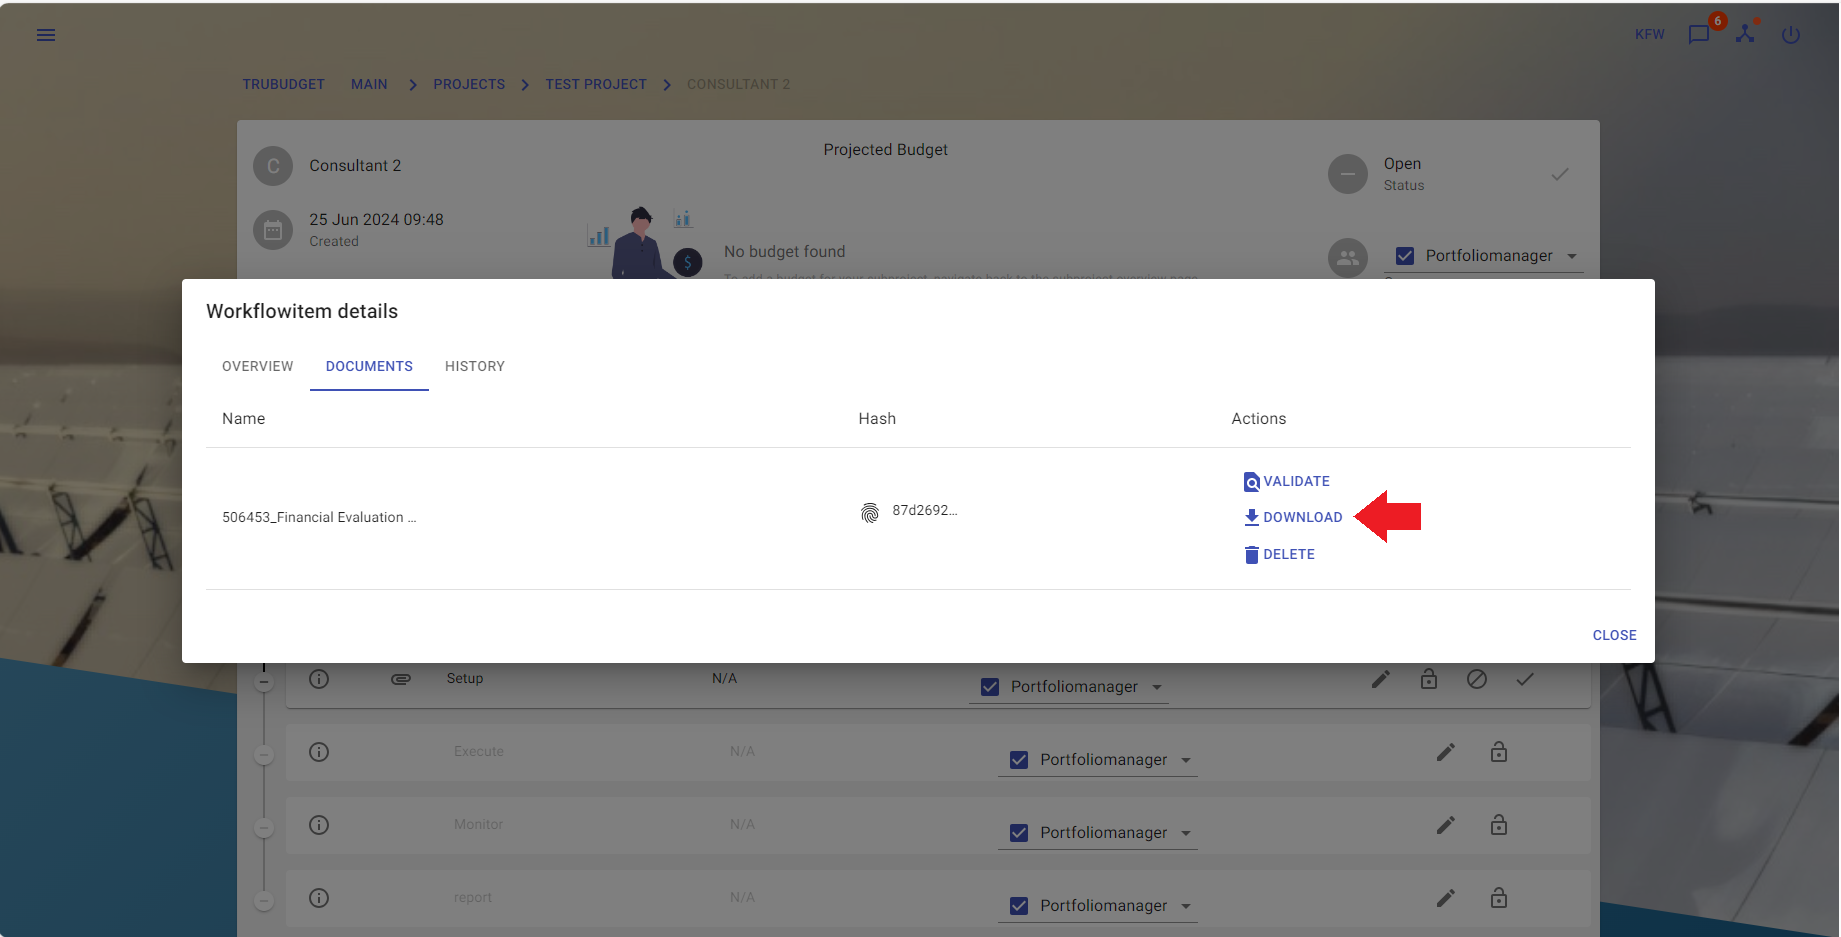
Task: Open info for Execute workflow item
Action: (x=319, y=752)
